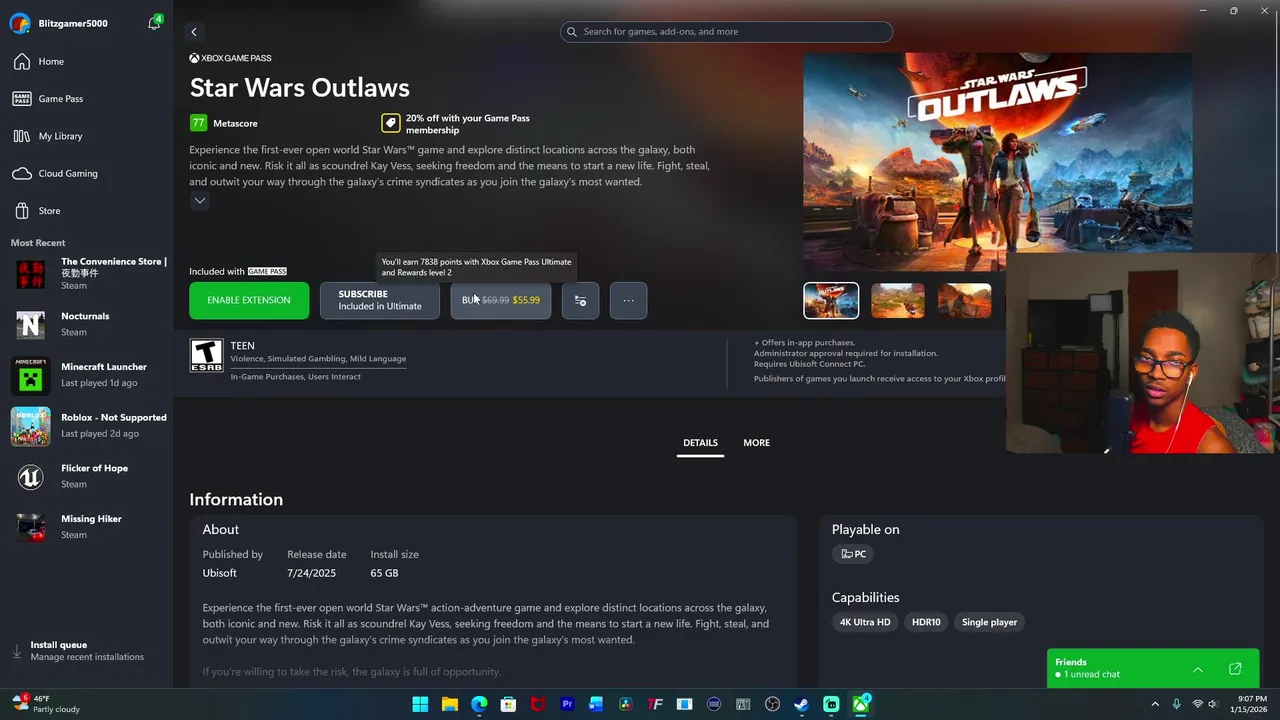This screenshot has height=720, width=1280.
Task: Click the 7/24/2025 release date text
Action: coord(311,574)
